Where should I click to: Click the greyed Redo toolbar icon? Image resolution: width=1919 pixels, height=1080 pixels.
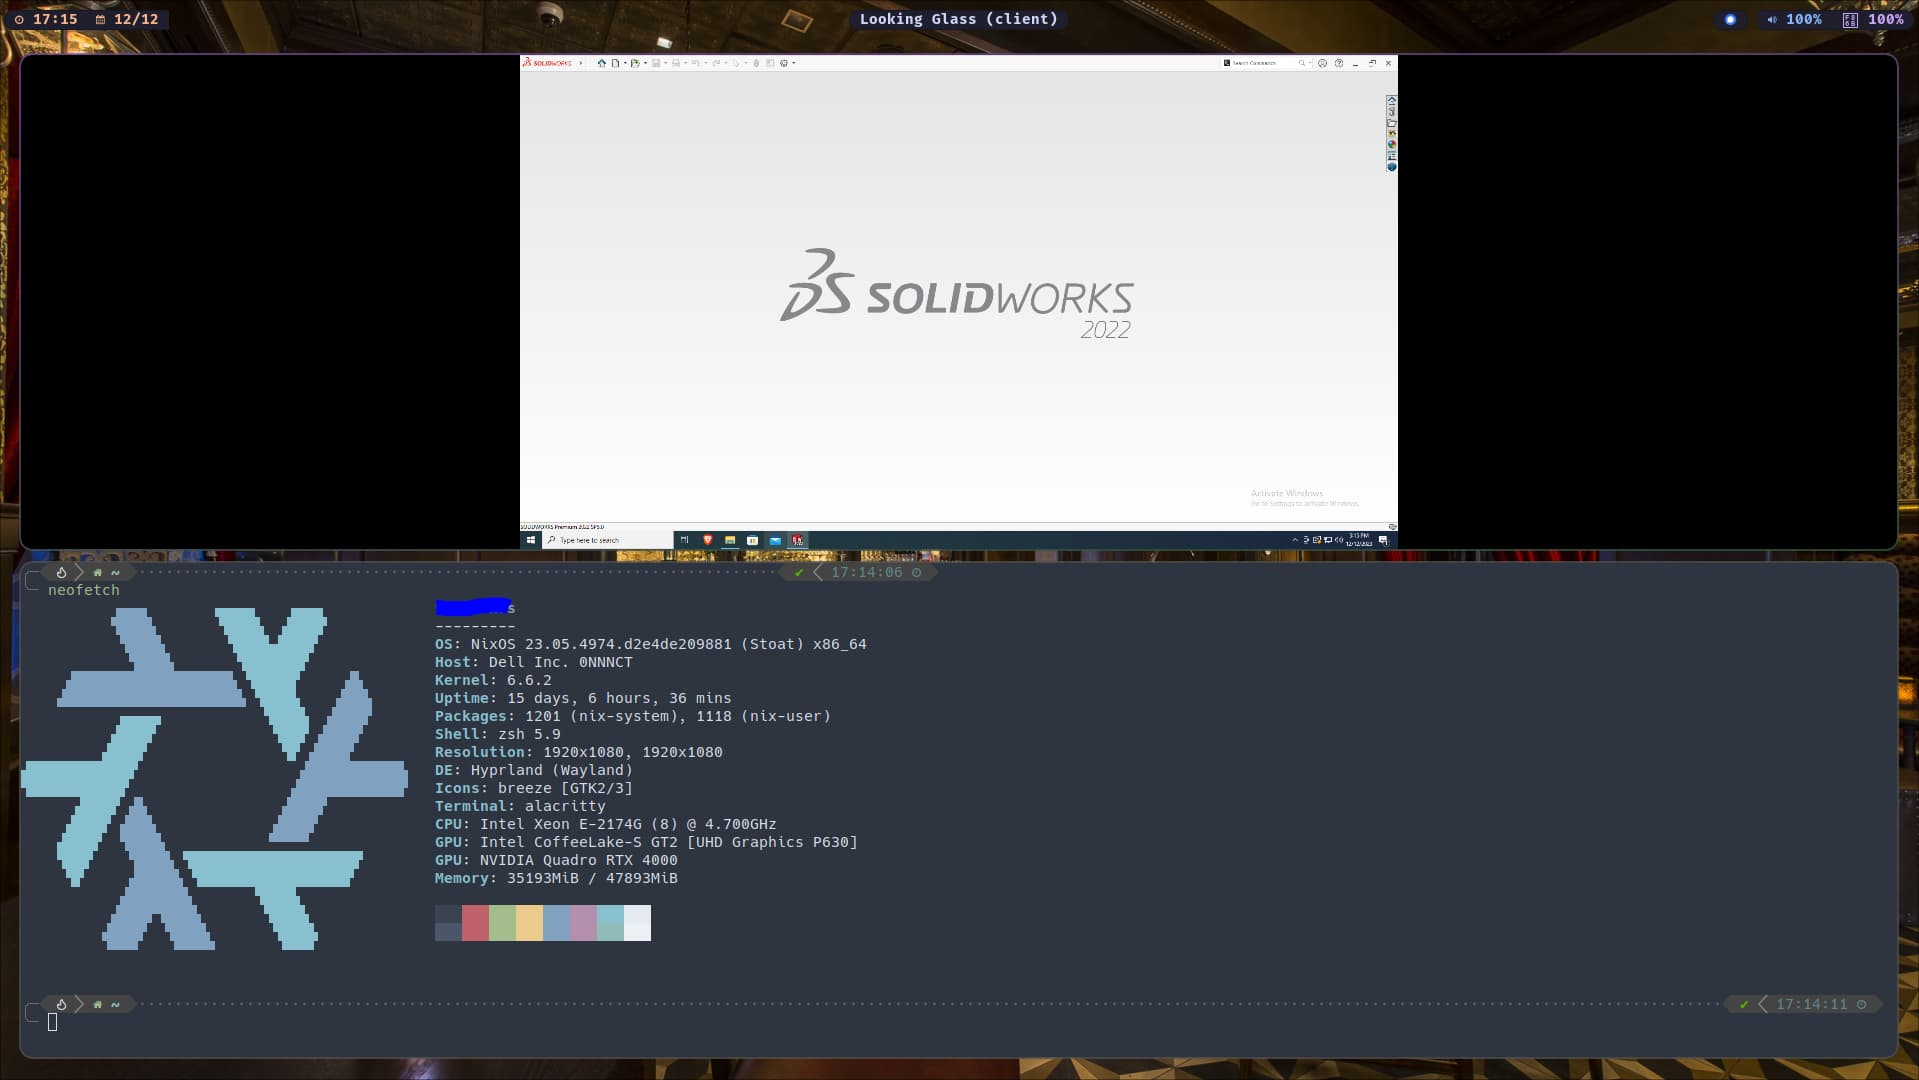(x=716, y=63)
